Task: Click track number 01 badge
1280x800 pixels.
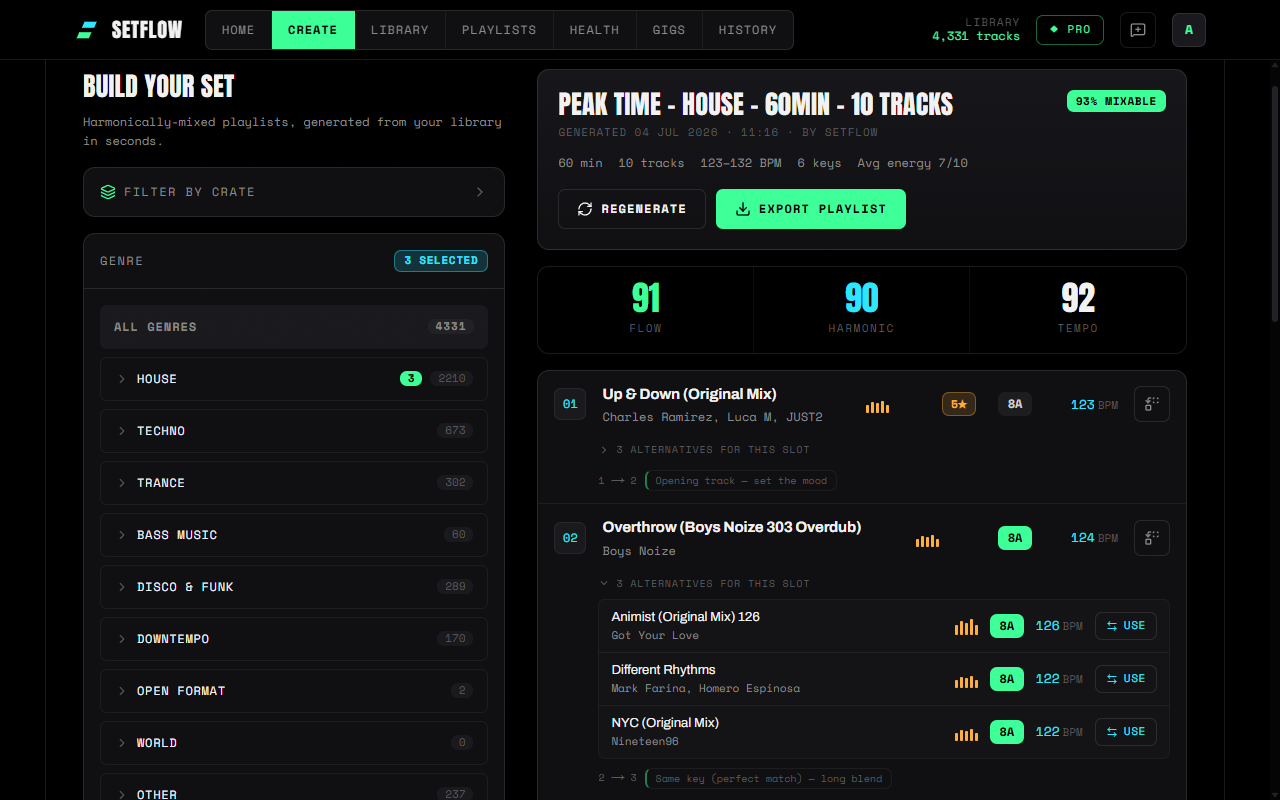Action: pyautogui.click(x=570, y=404)
